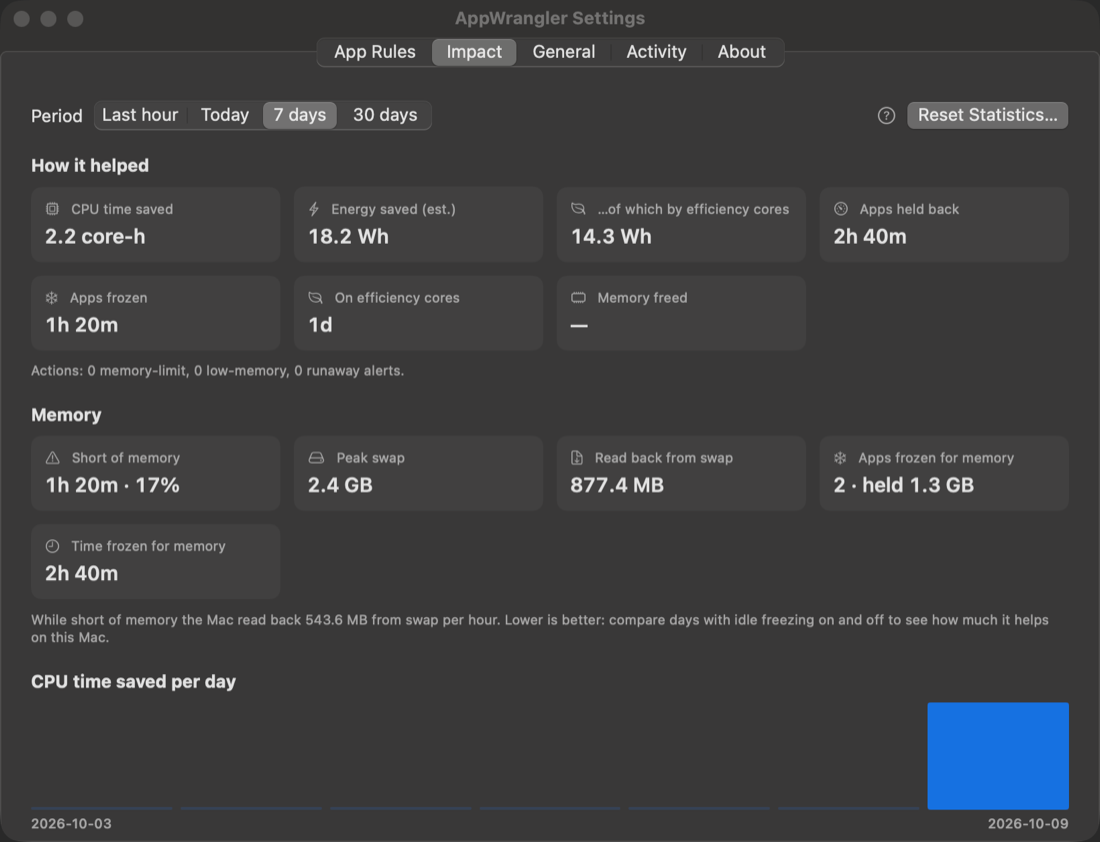
Task: Open the About tab
Action: click(742, 52)
